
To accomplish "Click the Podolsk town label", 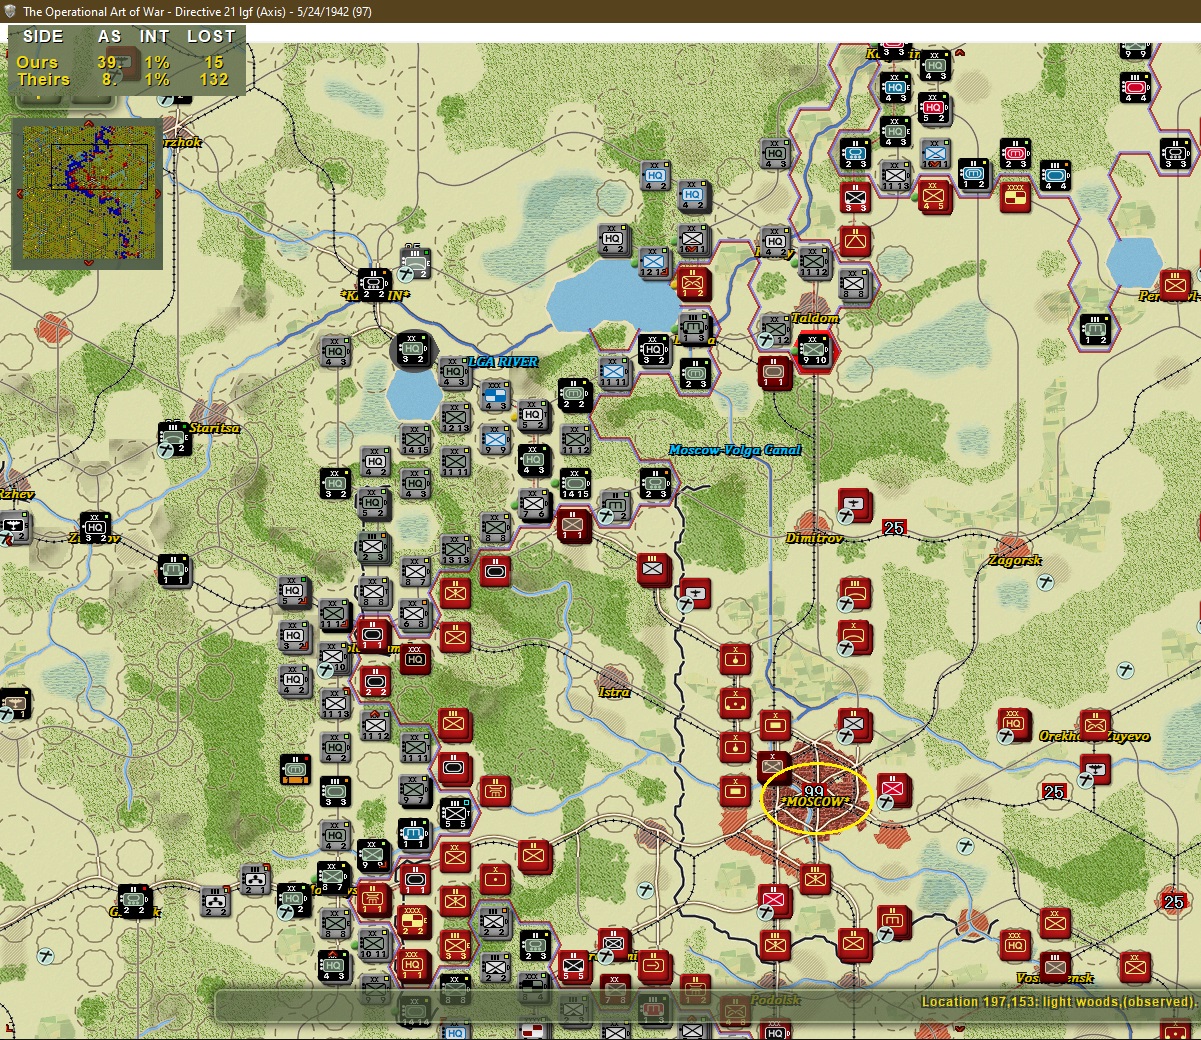I will (x=775, y=1000).
